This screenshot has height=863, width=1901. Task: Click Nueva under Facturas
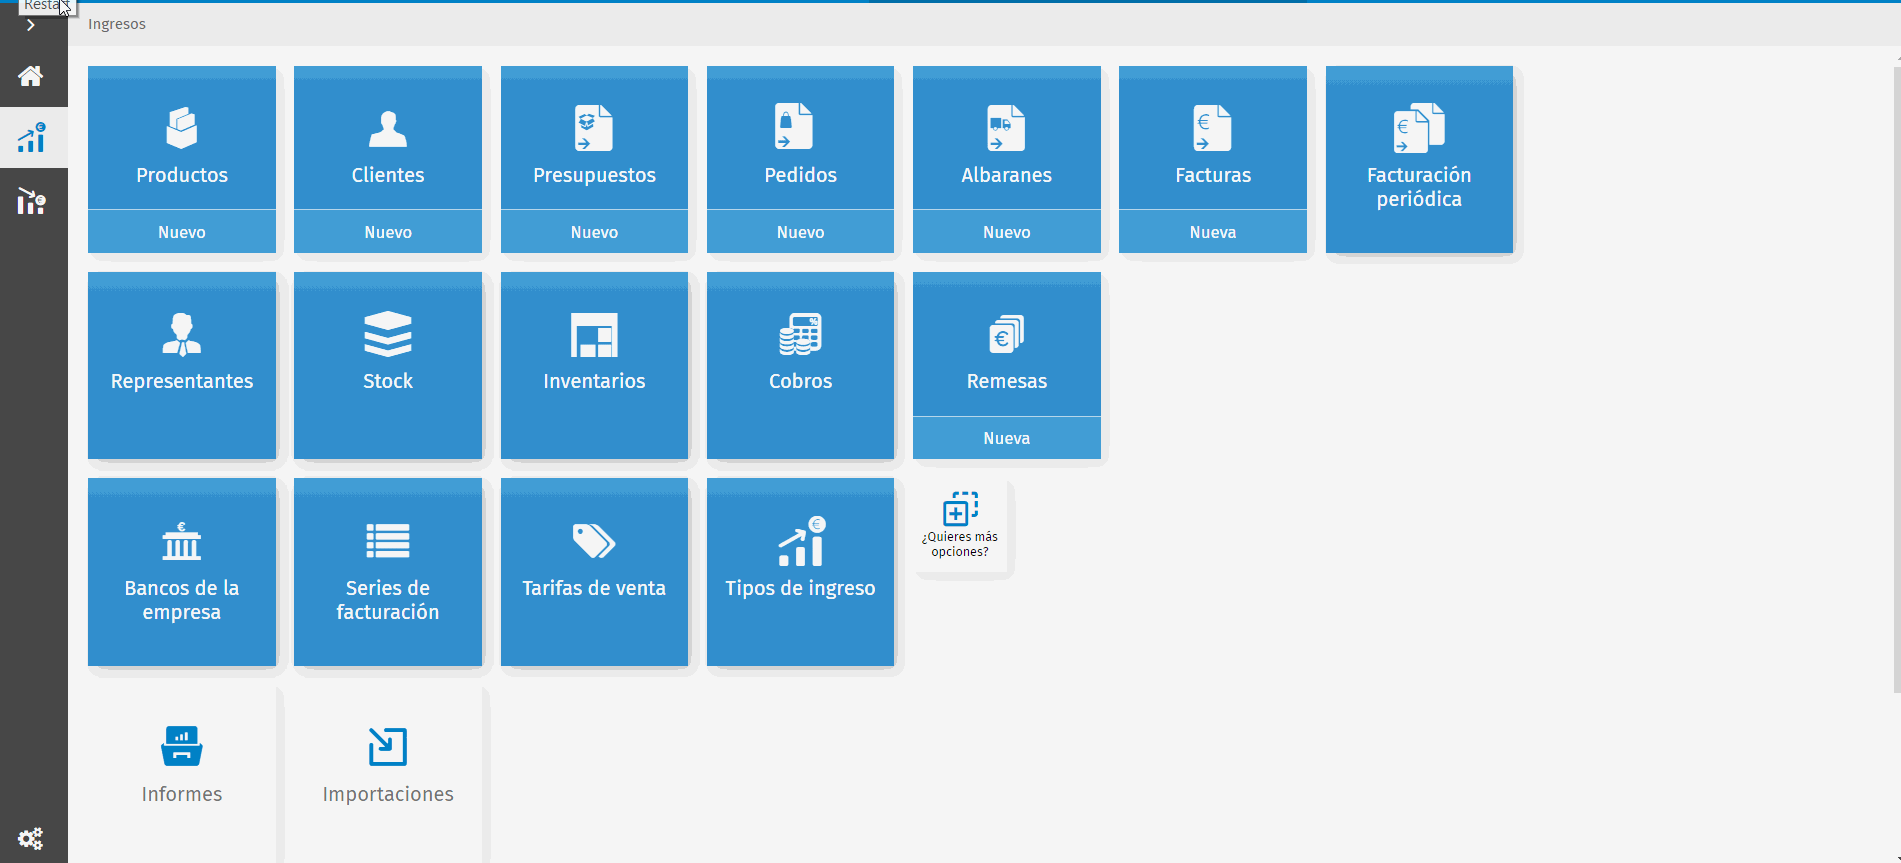point(1213,232)
